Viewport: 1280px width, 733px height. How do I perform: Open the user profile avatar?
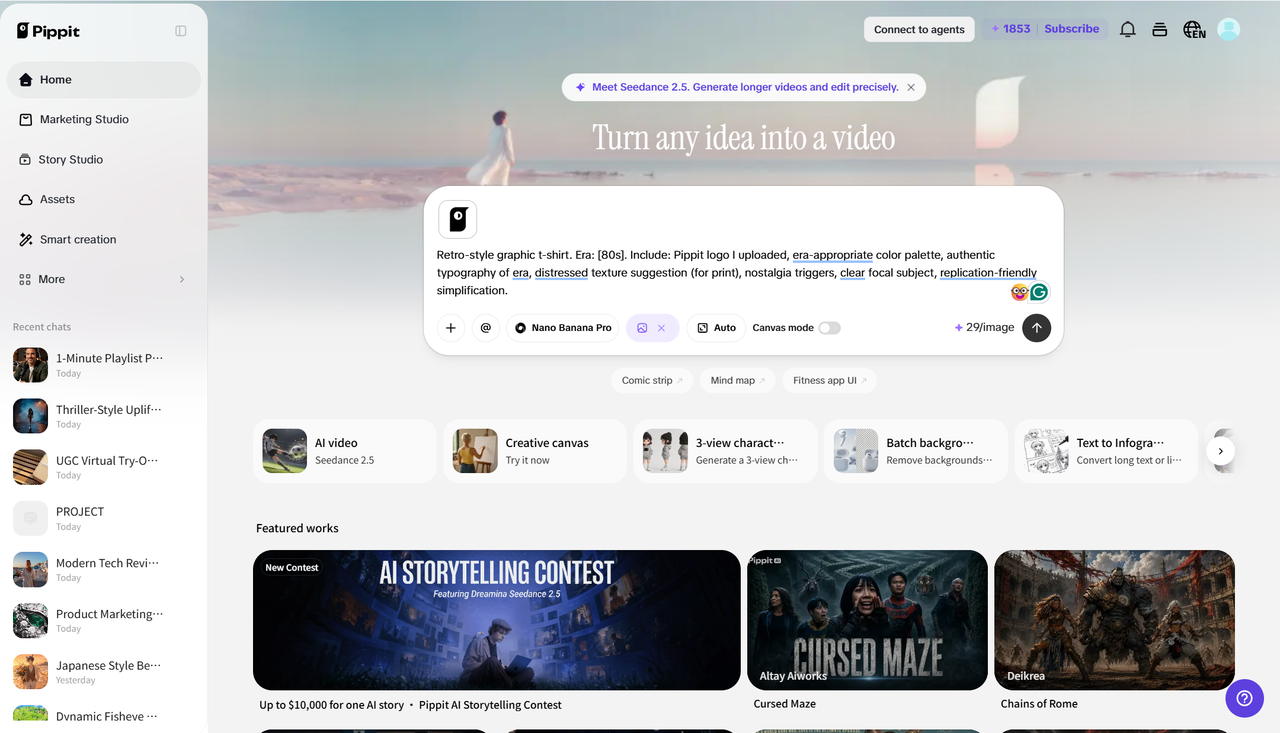[x=1228, y=30]
